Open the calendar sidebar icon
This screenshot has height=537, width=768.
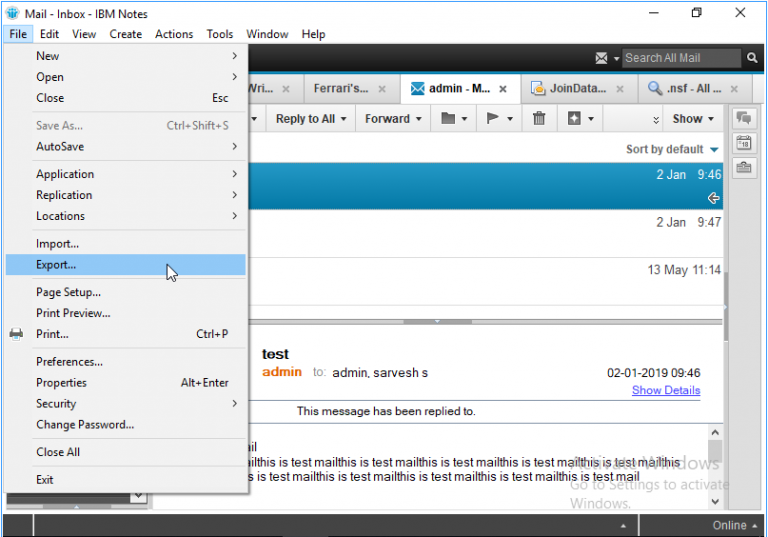pyautogui.click(x=744, y=143)
